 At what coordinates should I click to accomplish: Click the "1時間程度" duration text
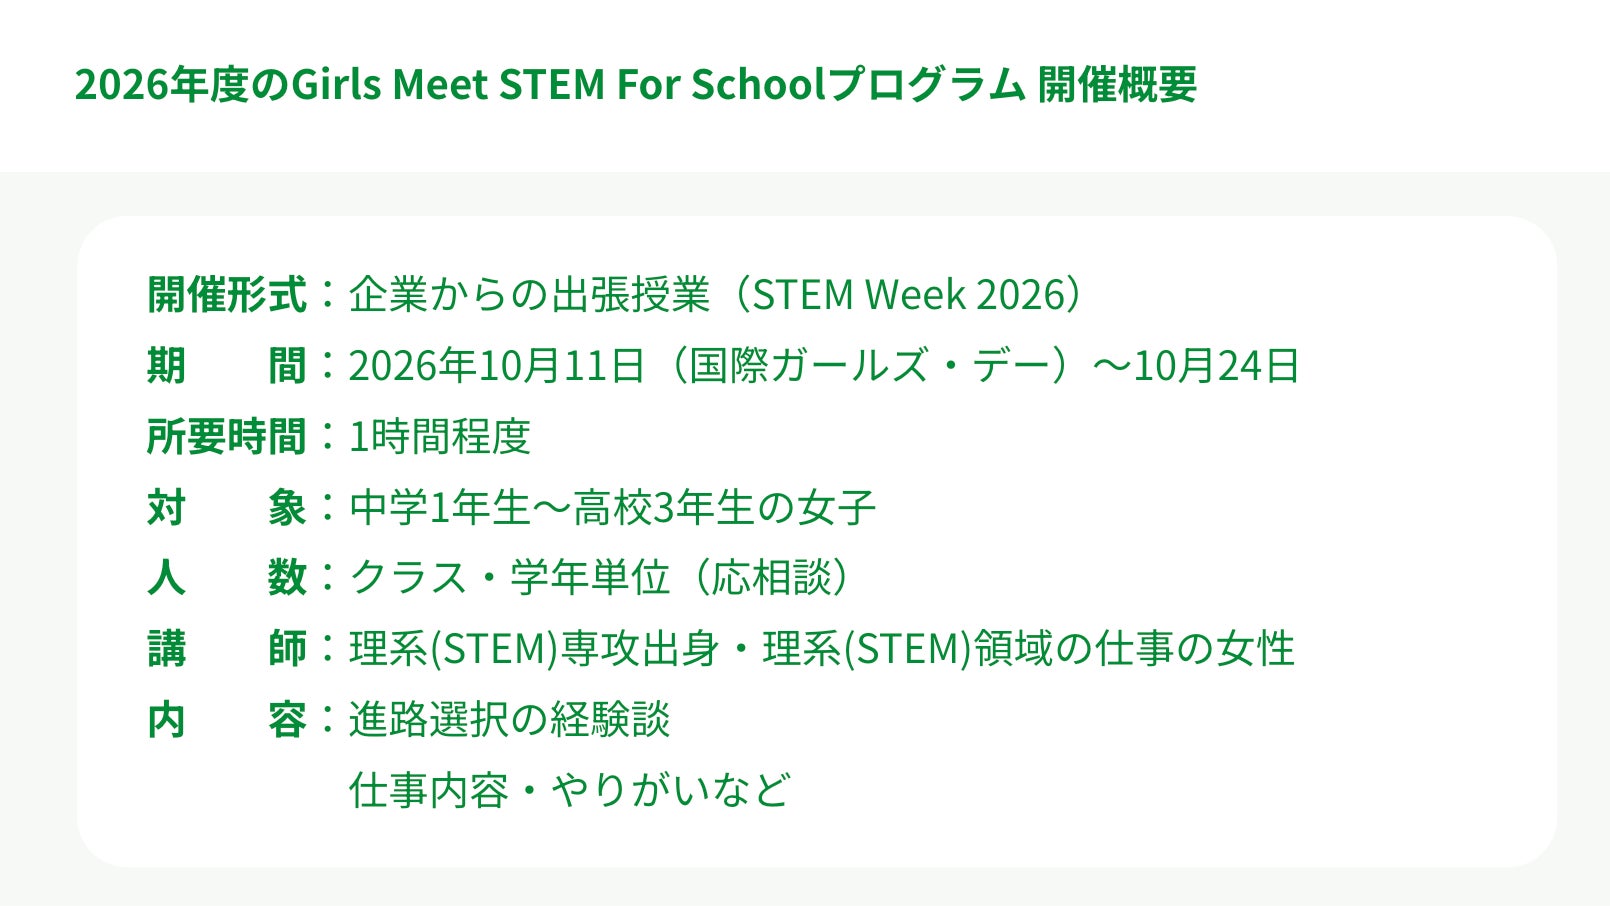tap(439, 437)
